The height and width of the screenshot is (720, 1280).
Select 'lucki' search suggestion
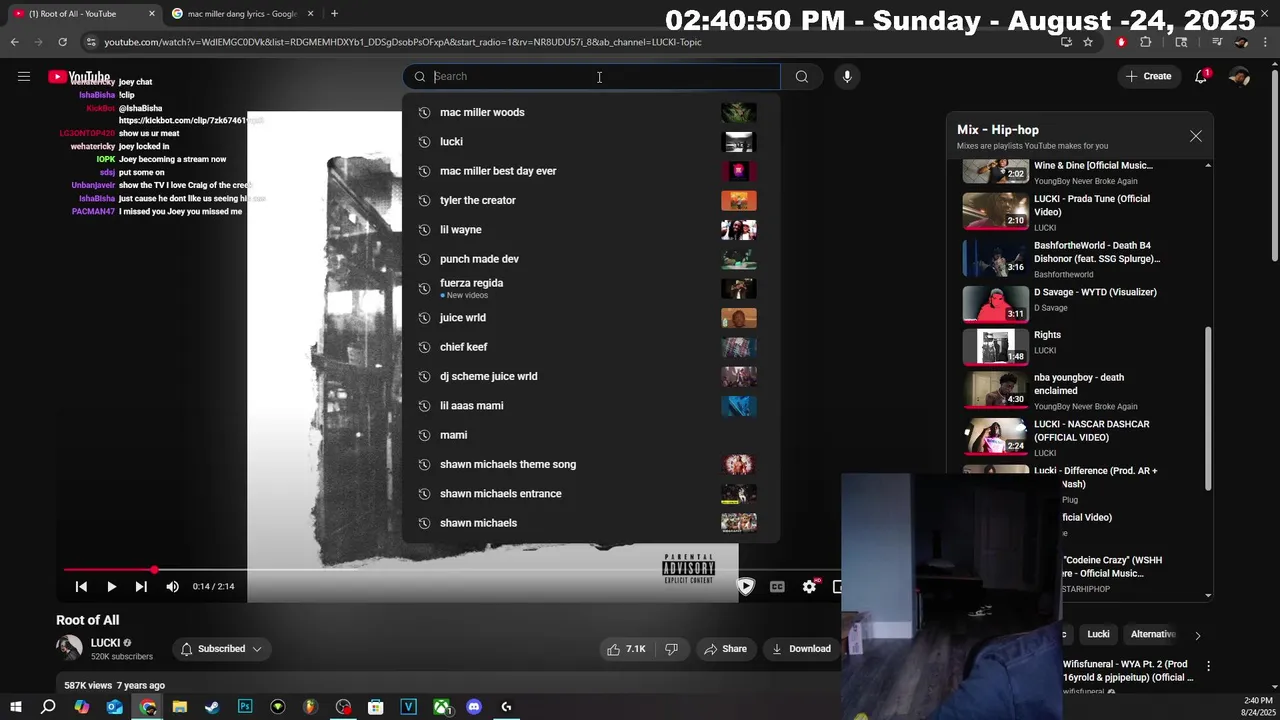[x=590, y=141]
